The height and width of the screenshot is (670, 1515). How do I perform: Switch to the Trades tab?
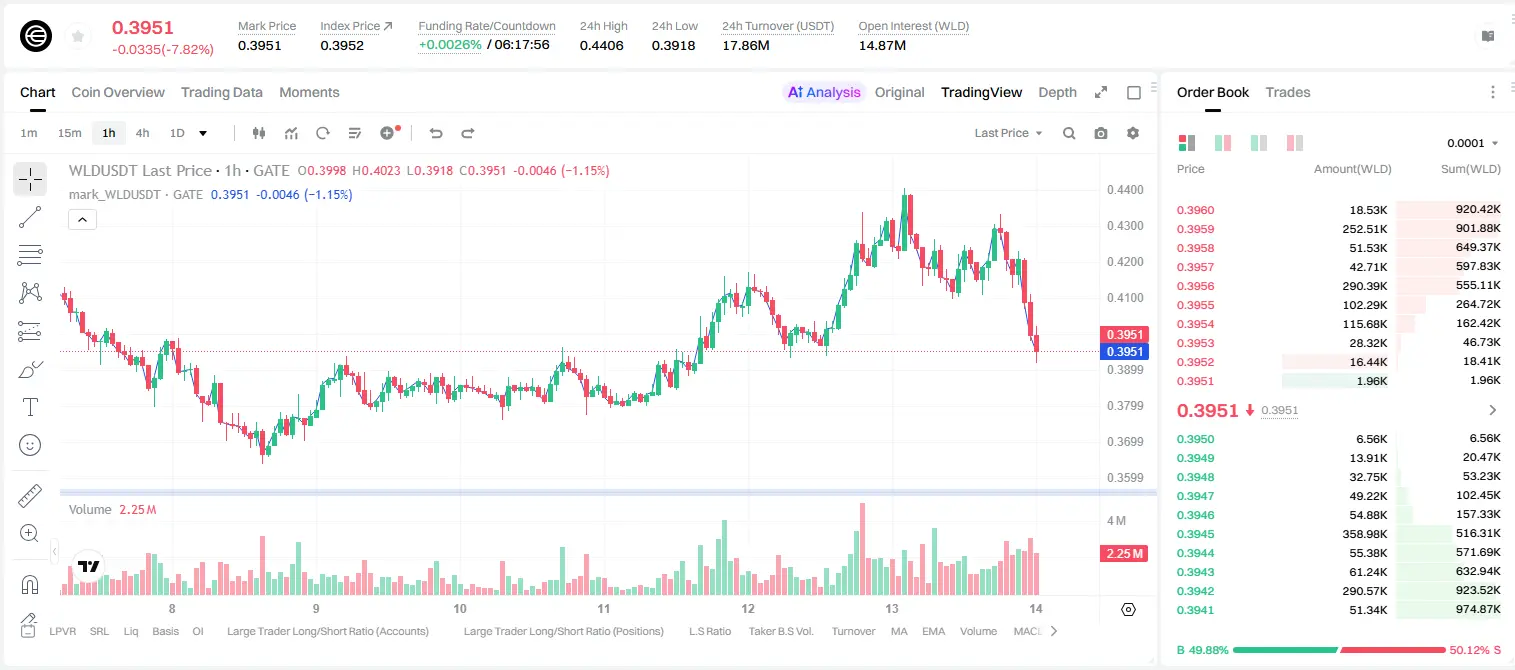[1288, 92]
